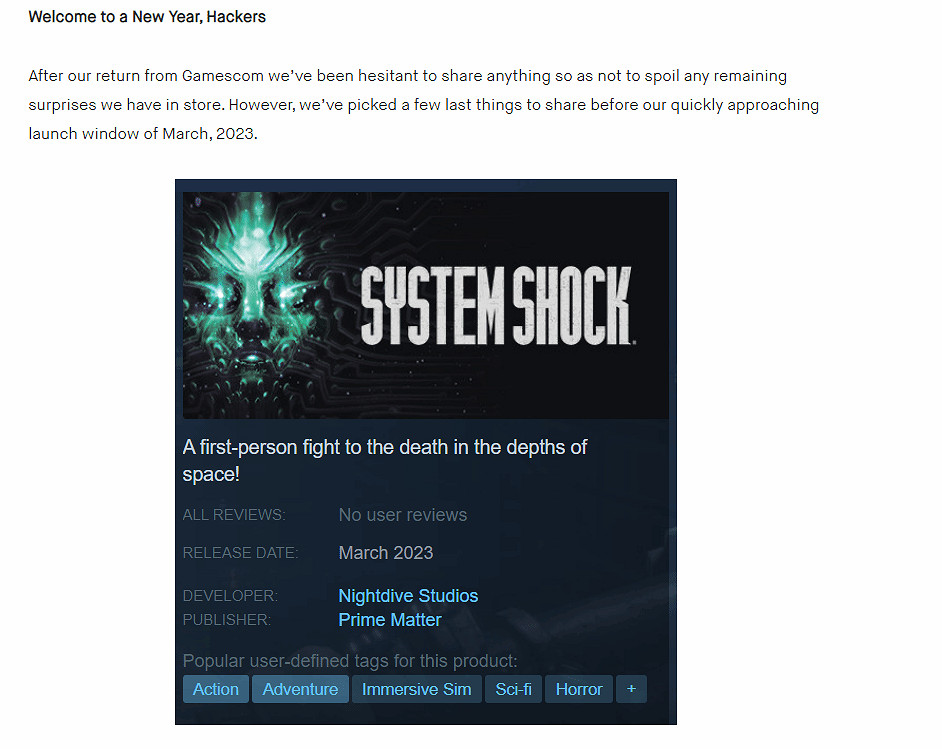Click the Action tag
The width and height of the screenshot is (942, 749).
click(216, 689)
